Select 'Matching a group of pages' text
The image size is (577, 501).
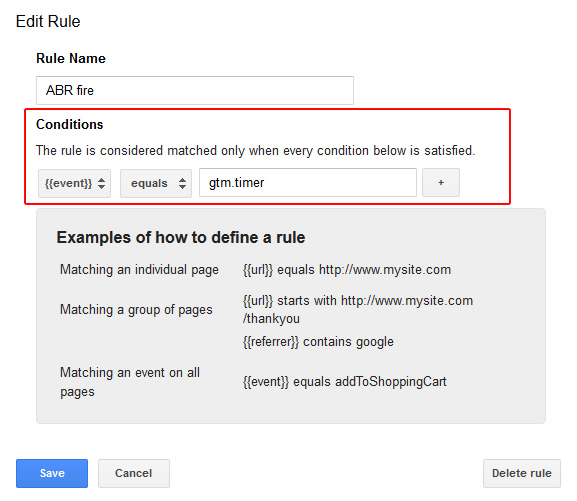tap(136, 310)
